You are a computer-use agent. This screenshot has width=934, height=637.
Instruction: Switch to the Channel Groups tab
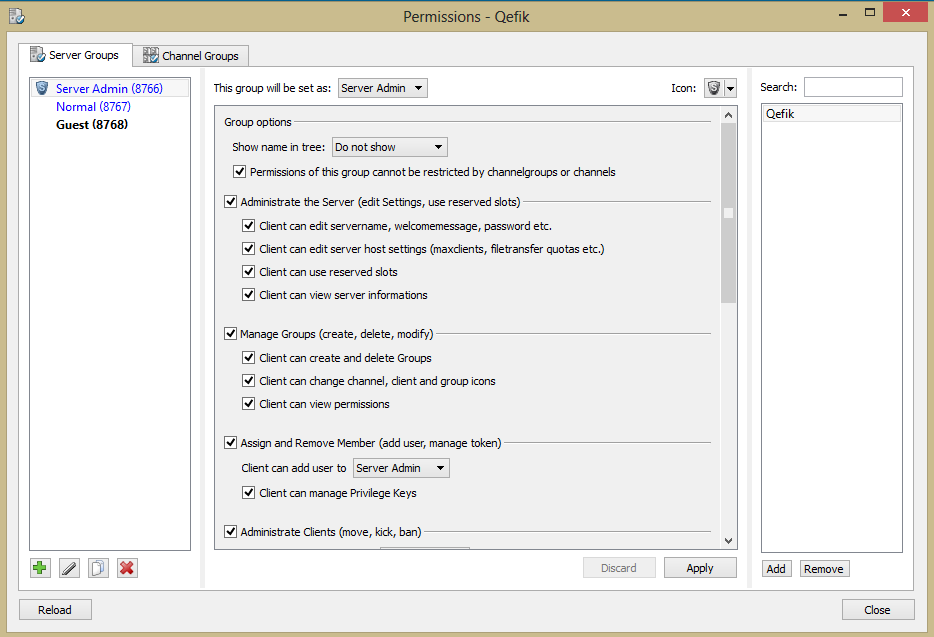[x=191, y=56]
